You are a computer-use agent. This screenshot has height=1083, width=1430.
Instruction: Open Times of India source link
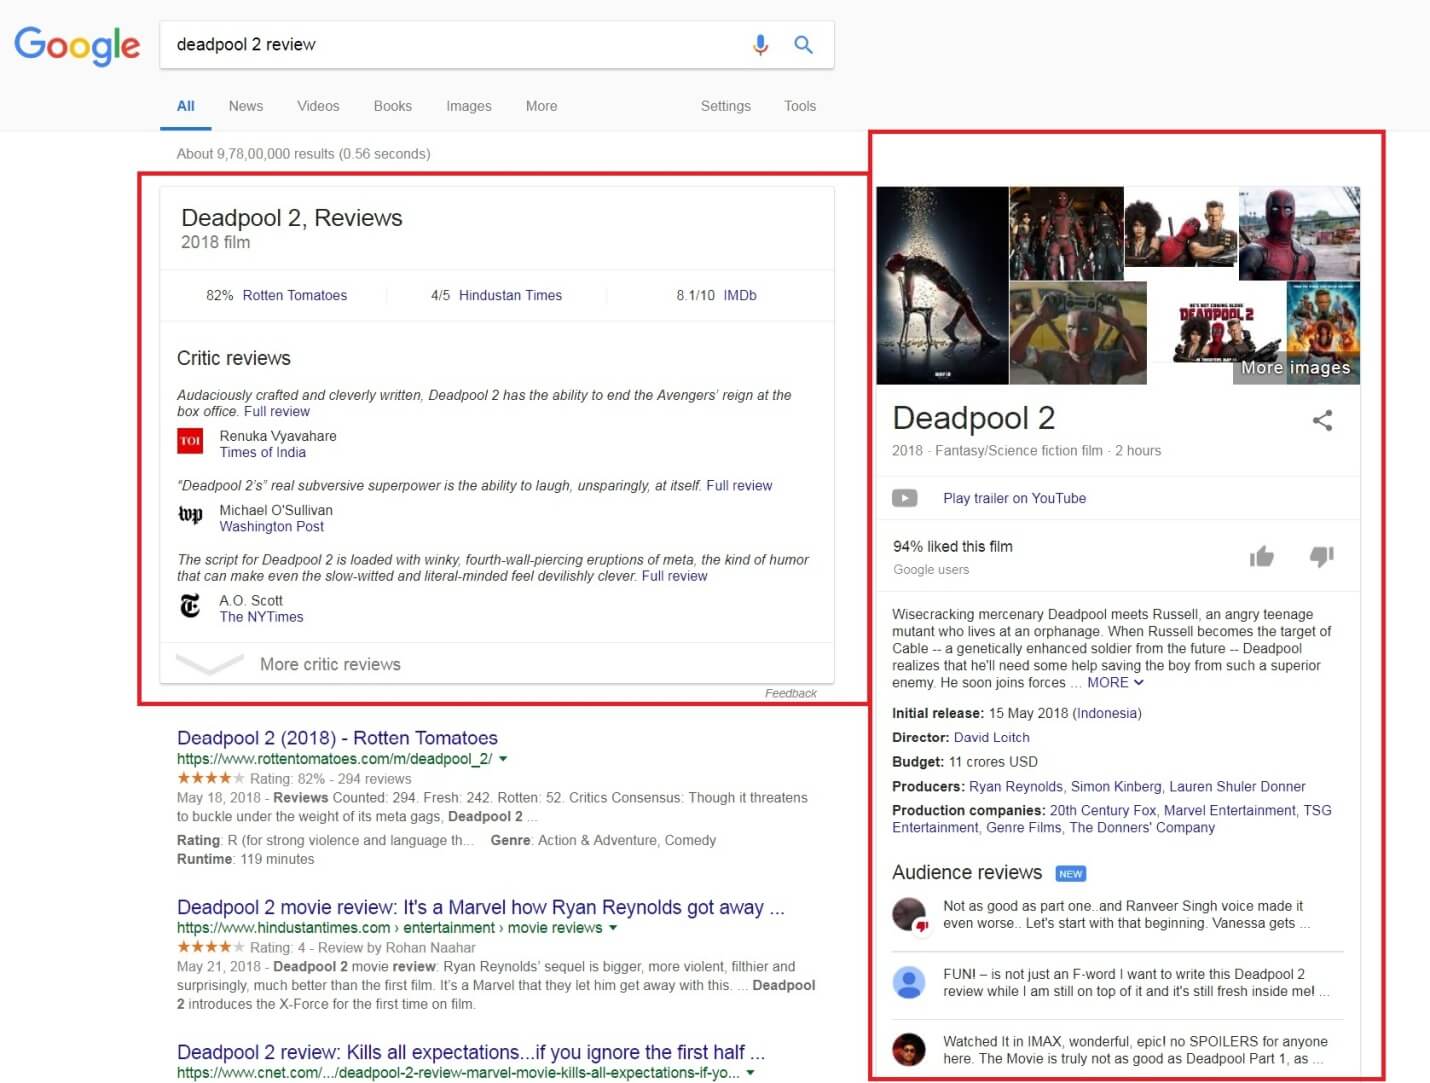[263, 452]
